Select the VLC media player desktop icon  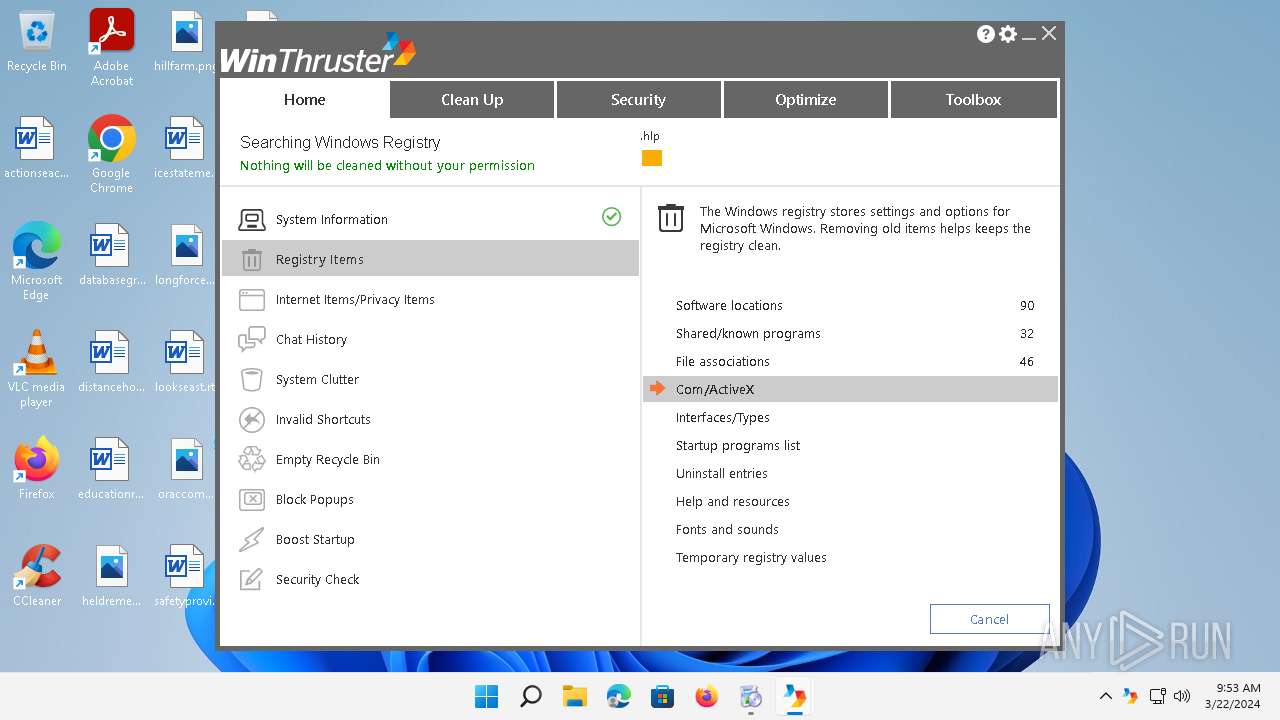37,369
